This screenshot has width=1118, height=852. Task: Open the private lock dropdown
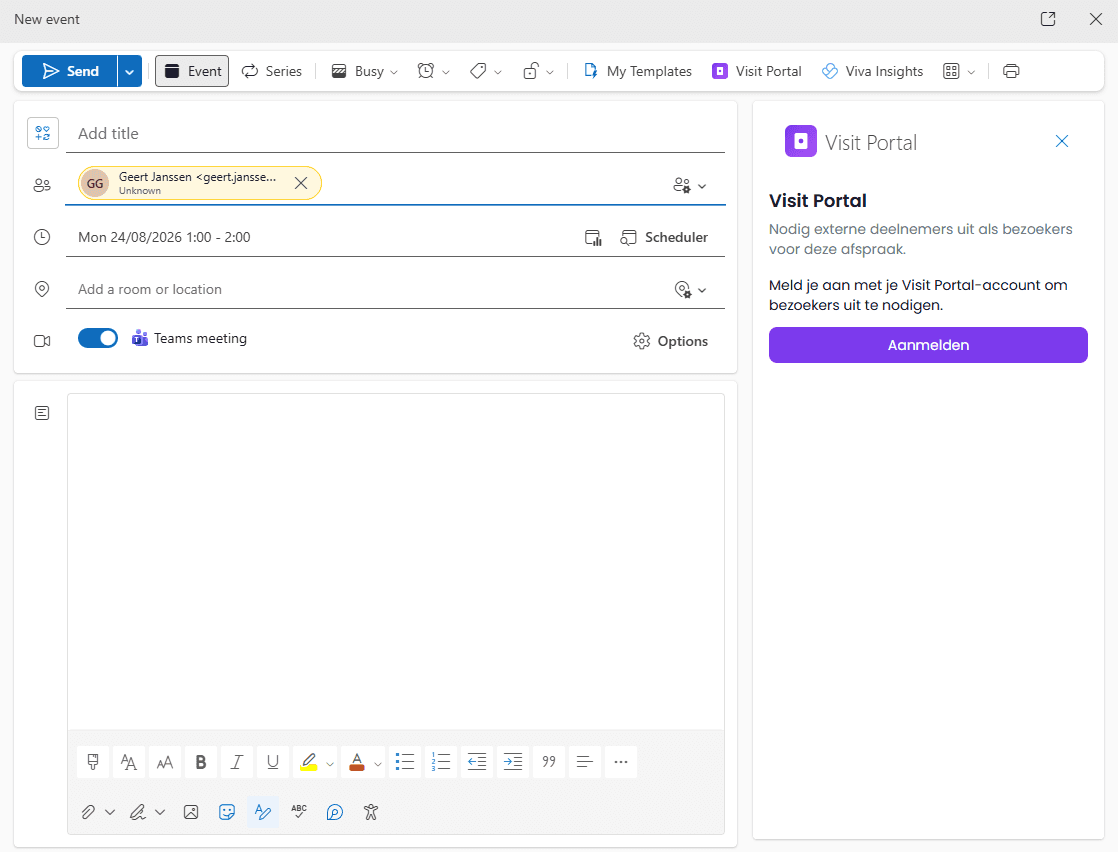[538, 71]
